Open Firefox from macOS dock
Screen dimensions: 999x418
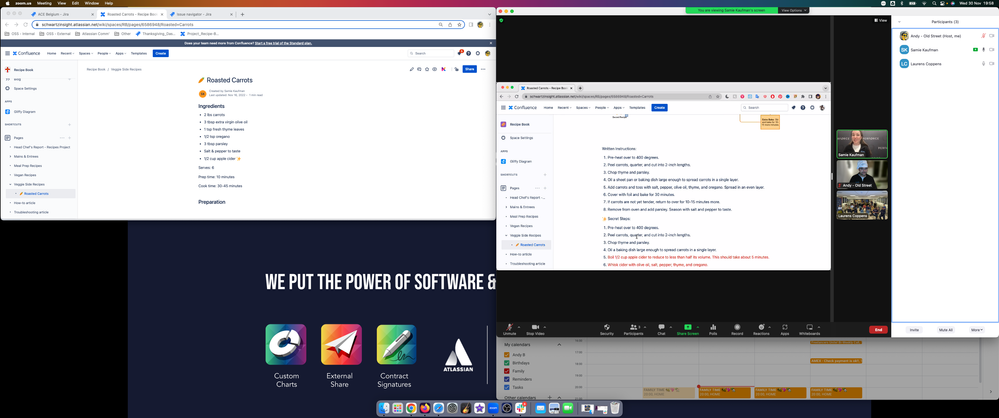[x=425, y=408]
